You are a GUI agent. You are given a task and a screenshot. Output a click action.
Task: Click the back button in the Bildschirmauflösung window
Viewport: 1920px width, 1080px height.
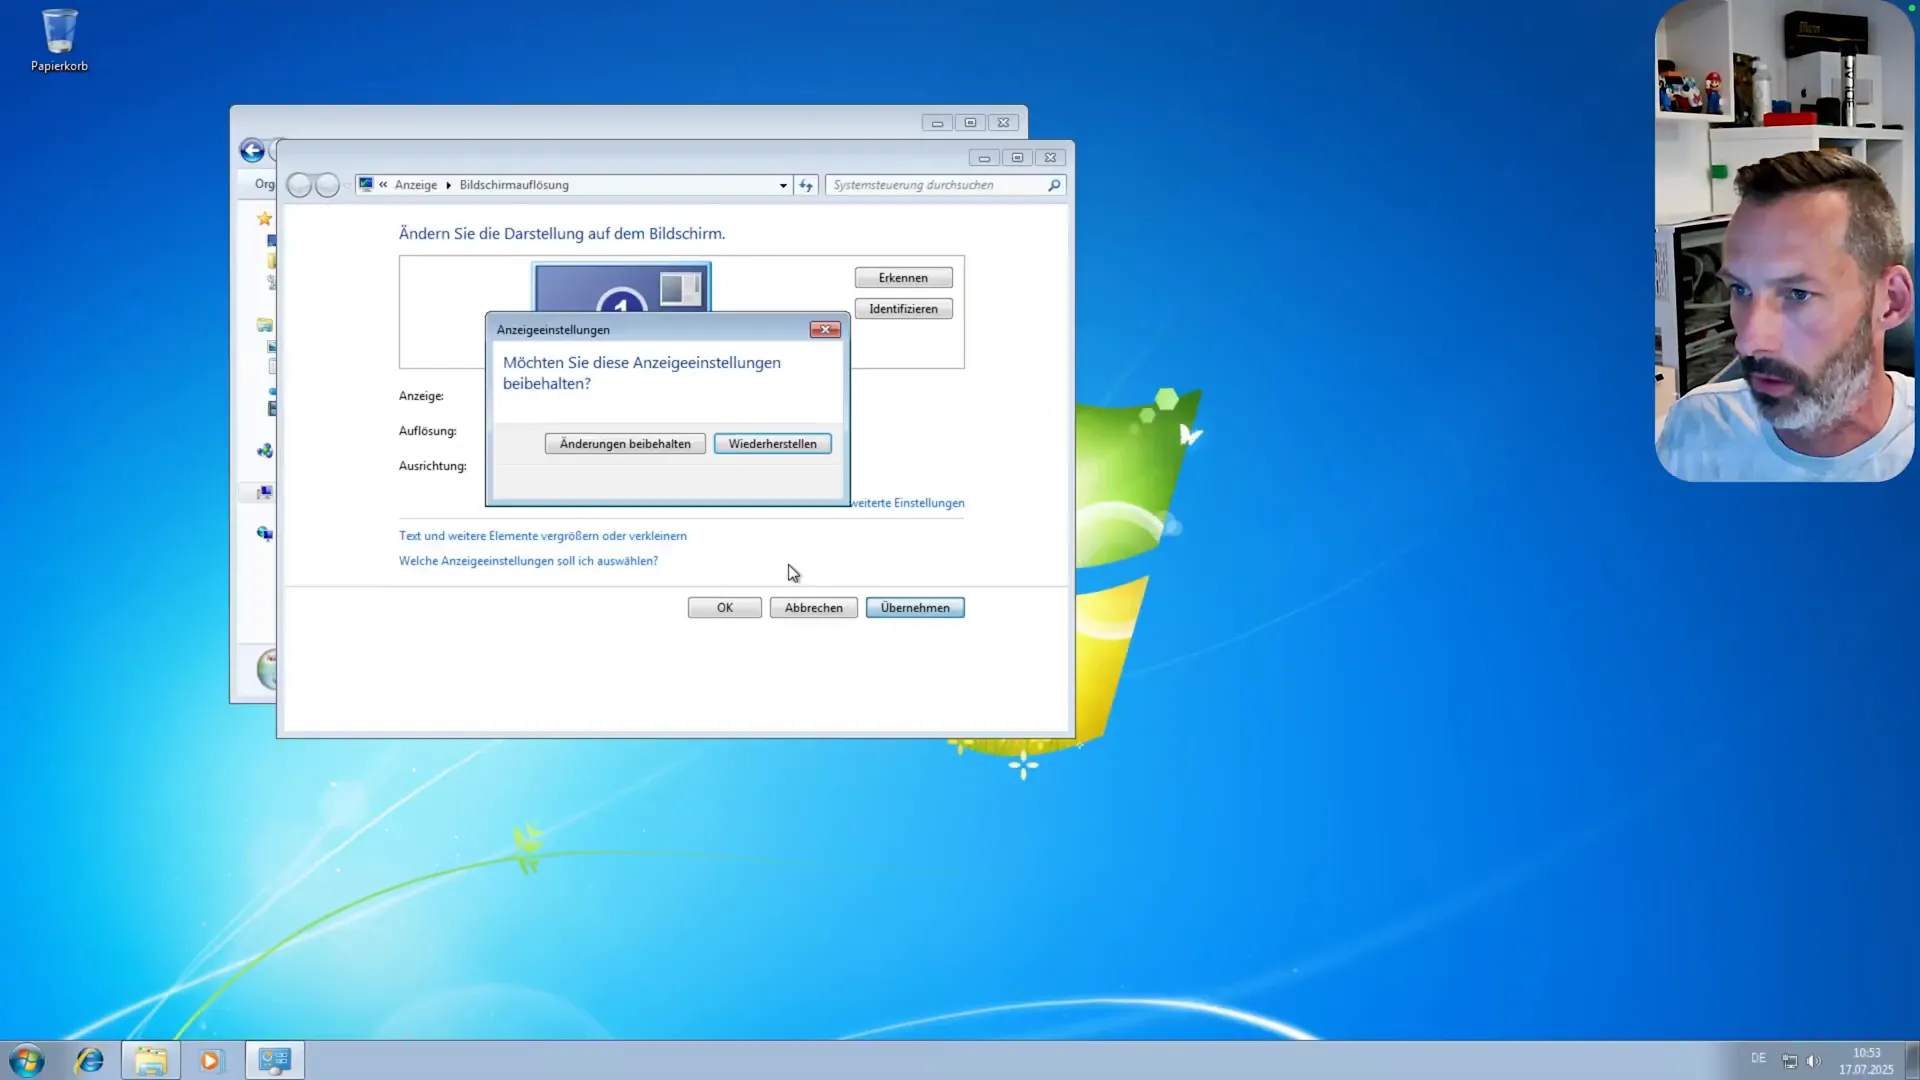click(x=299, y=185)
